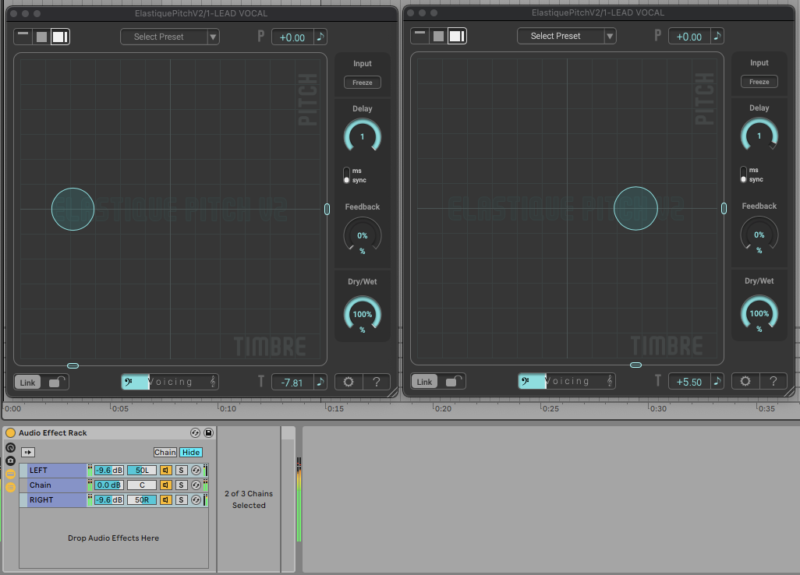
Task: Mute the LEFT chain with speaker activator
Action: pos(166,470)
